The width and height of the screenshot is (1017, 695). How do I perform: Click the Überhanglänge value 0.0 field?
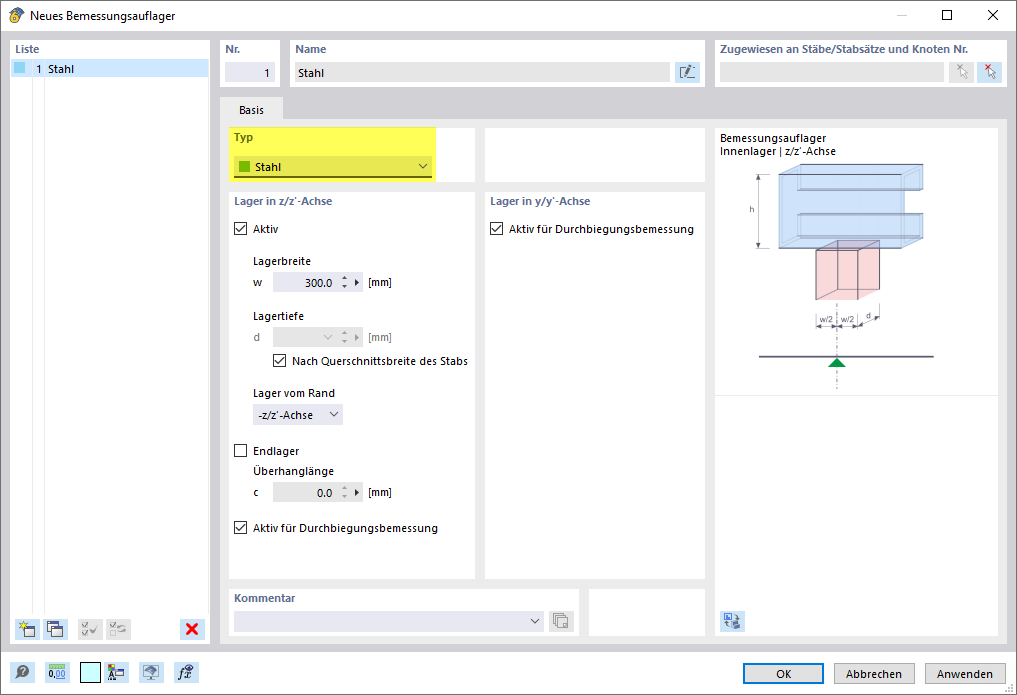[x=305, y=493]
